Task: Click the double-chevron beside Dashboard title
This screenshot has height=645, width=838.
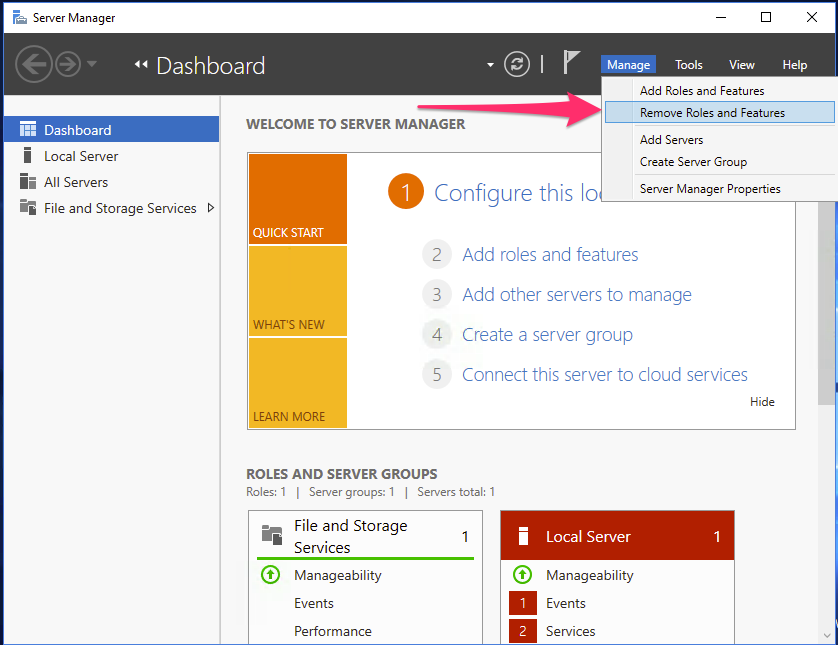Action: [x=141, y=65]
